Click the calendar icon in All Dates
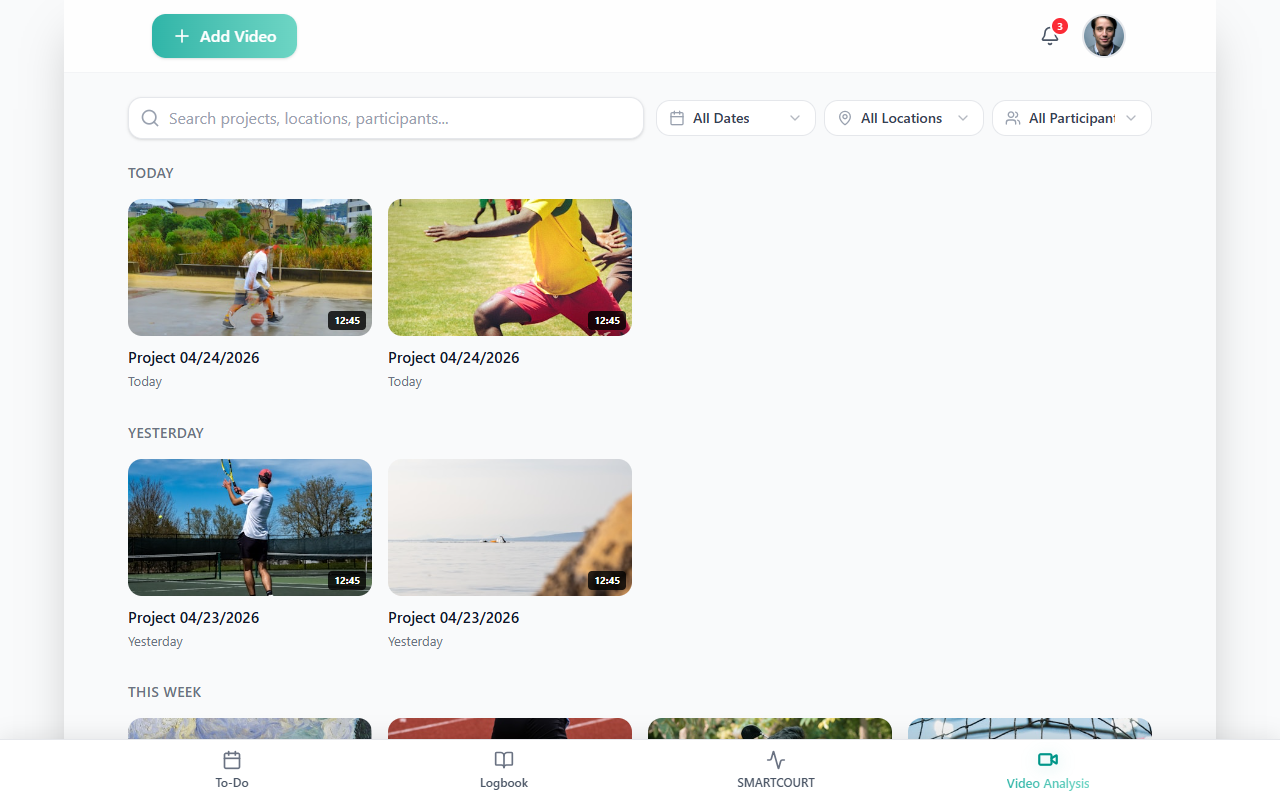The image size is (1280, 800). 677,118
